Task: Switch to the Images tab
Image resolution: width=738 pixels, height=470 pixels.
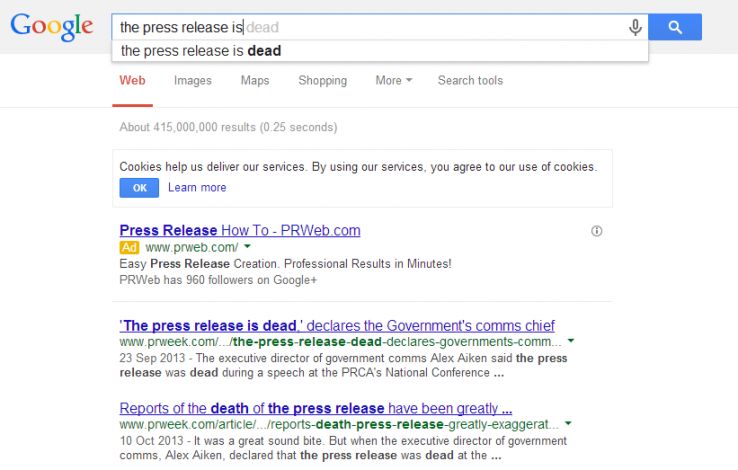Action: pos(192,81)
